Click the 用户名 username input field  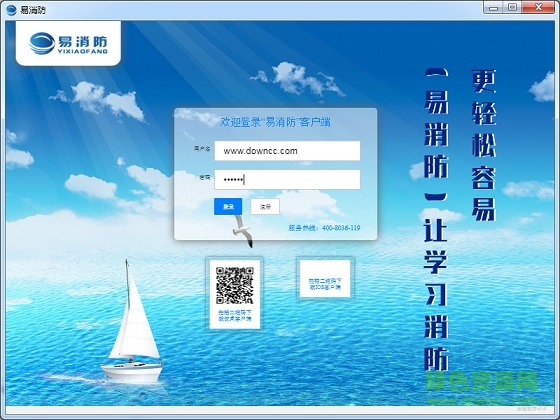[x=287, y=151]
